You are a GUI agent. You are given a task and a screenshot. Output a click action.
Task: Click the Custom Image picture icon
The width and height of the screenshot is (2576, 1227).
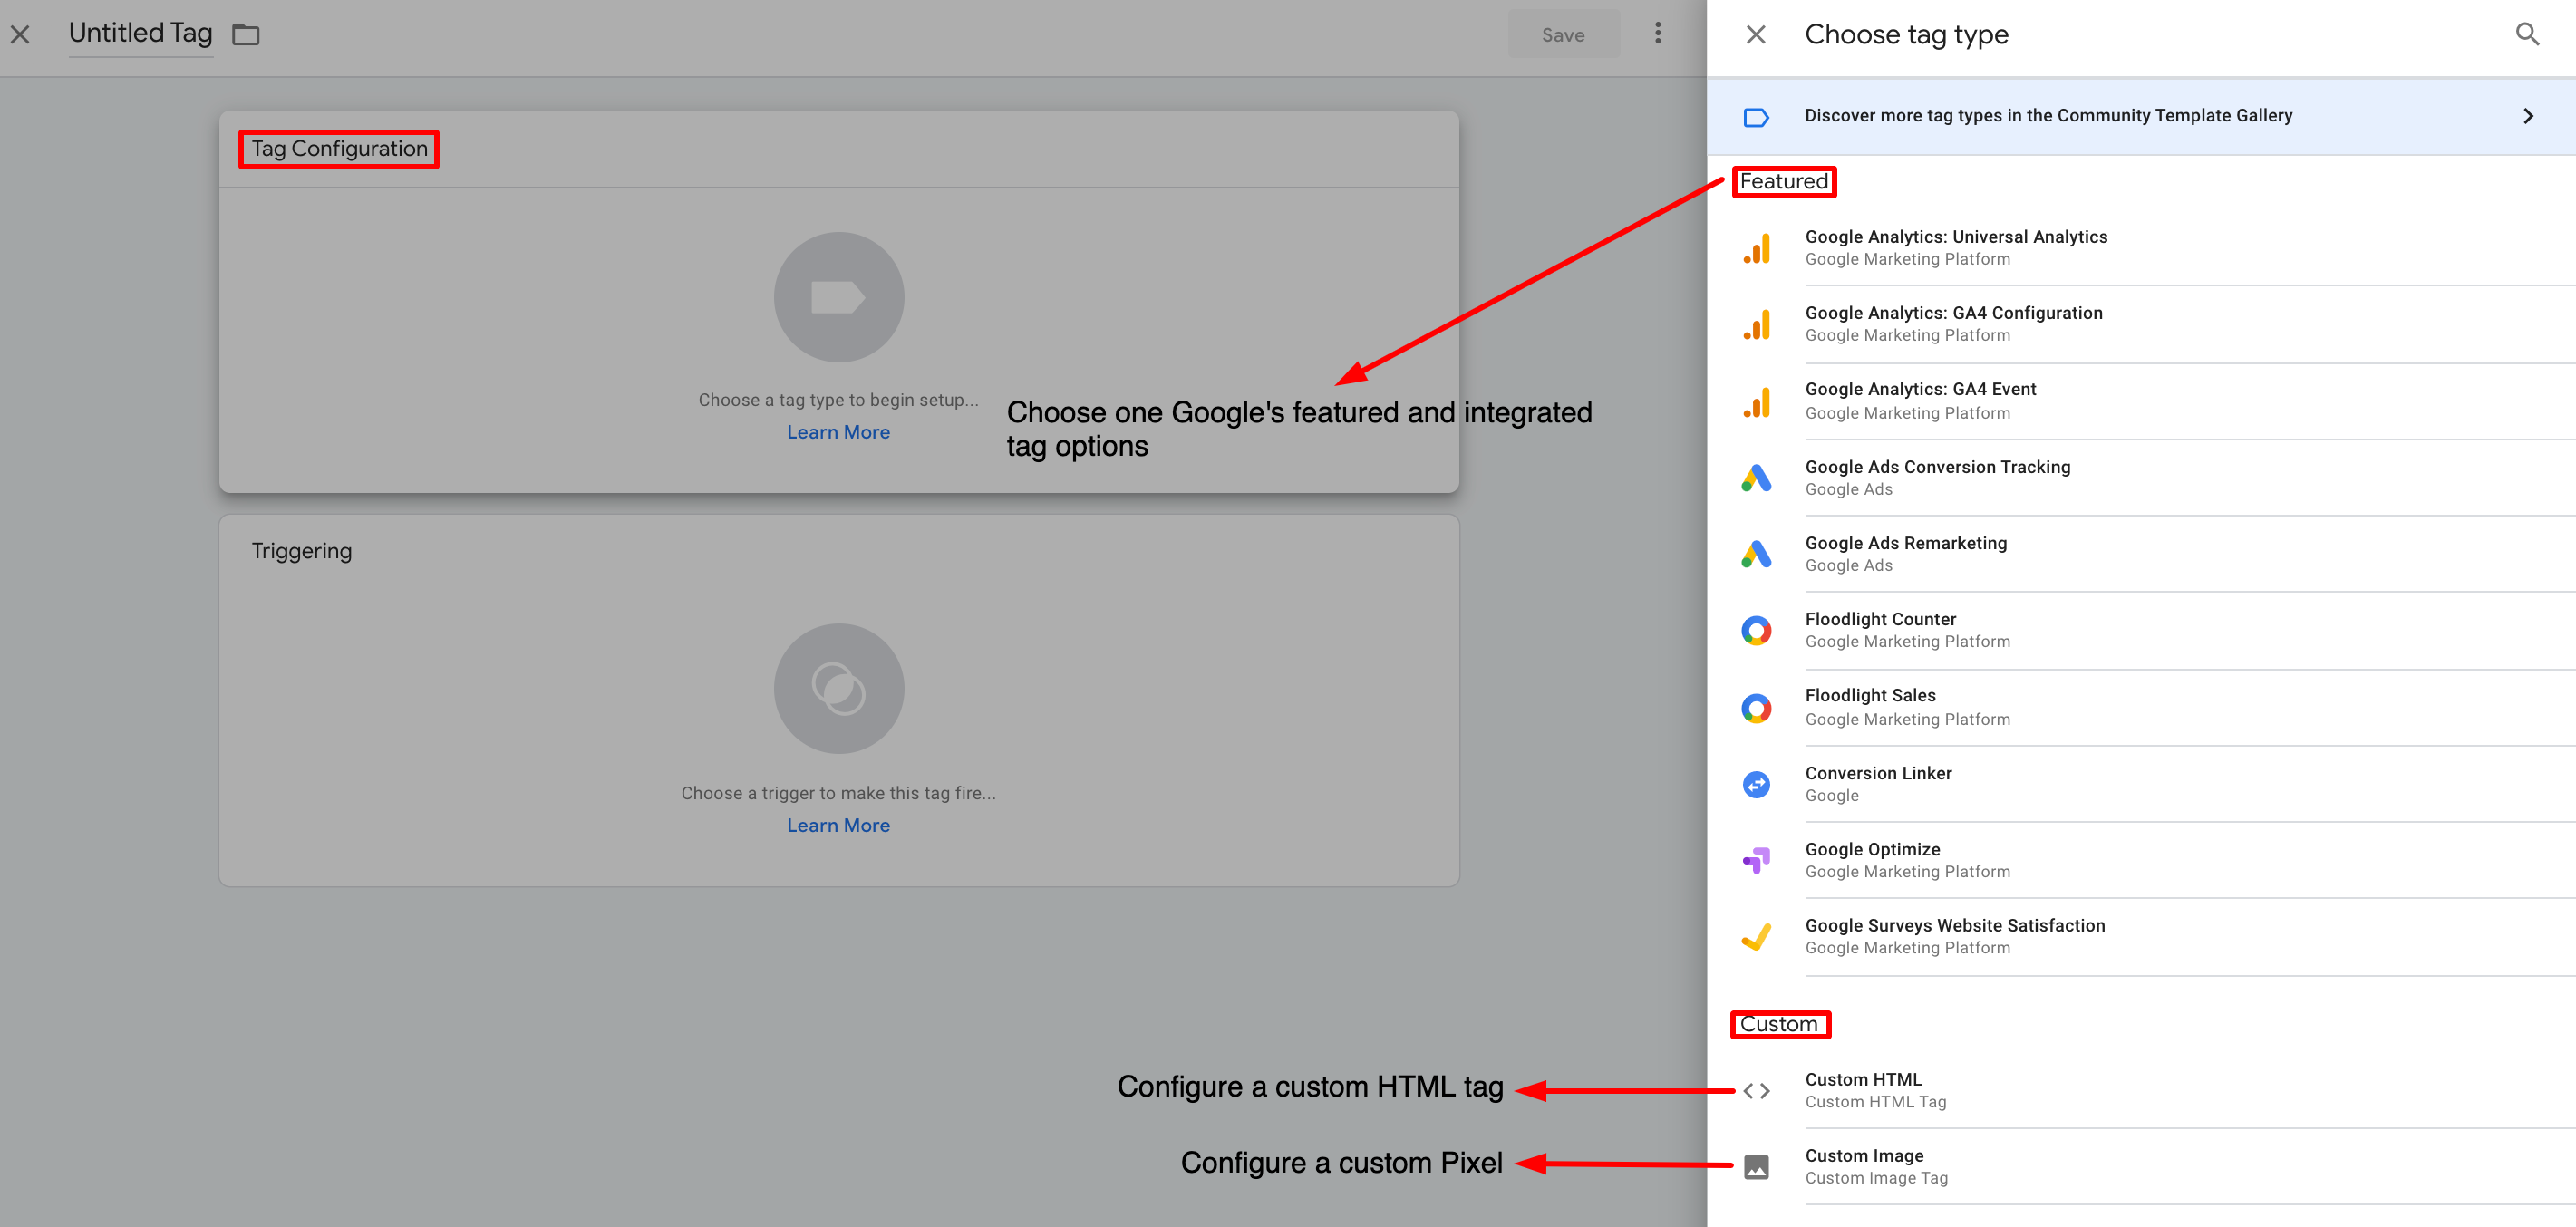(1756, 1167)
